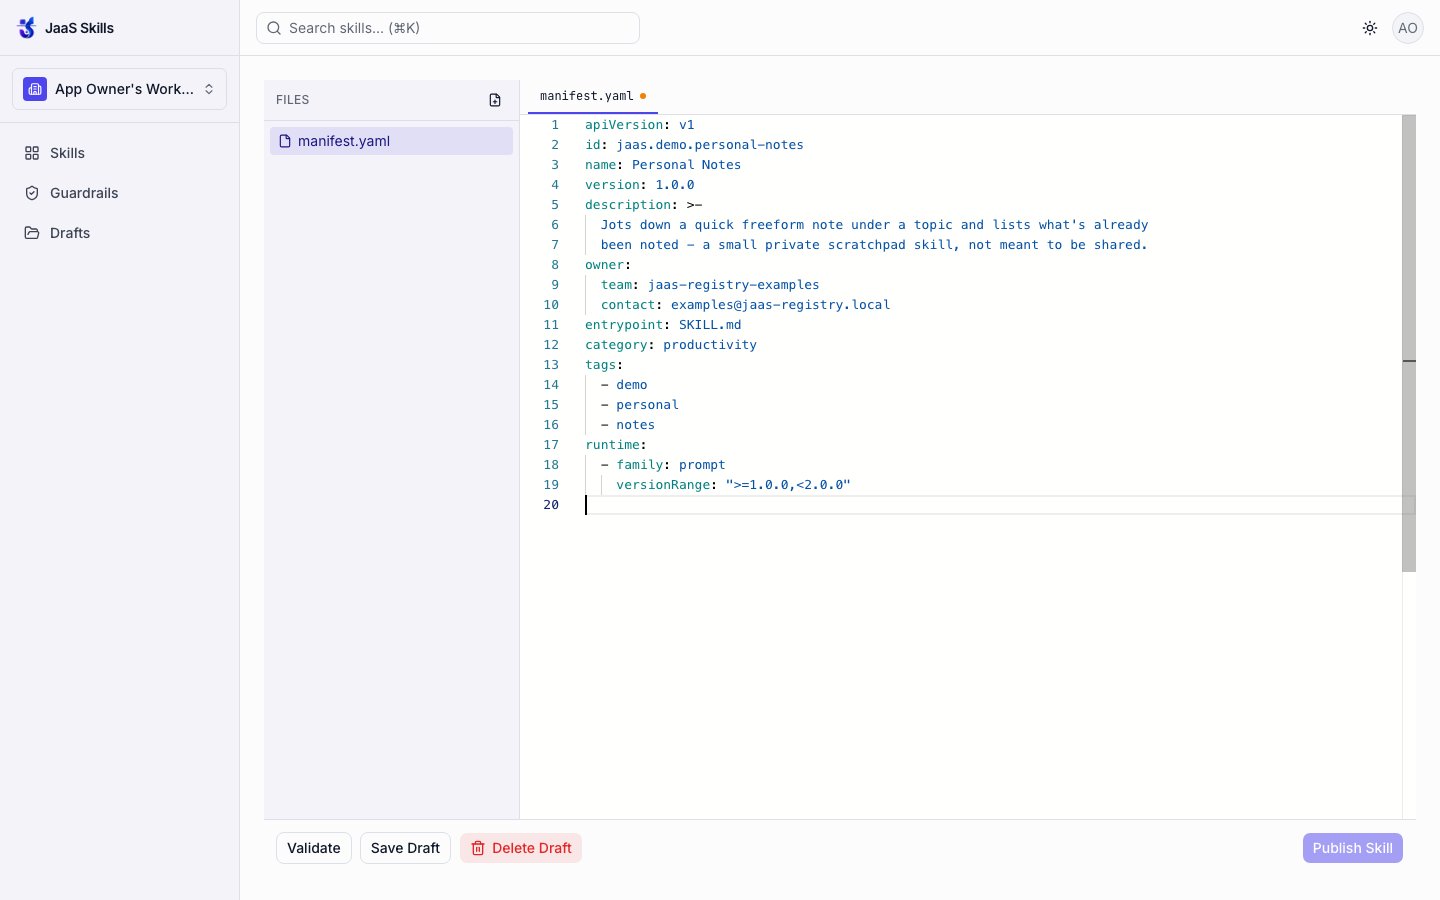
Task: Click line number 1 in the gutter
Action: [x=555, y=125]
